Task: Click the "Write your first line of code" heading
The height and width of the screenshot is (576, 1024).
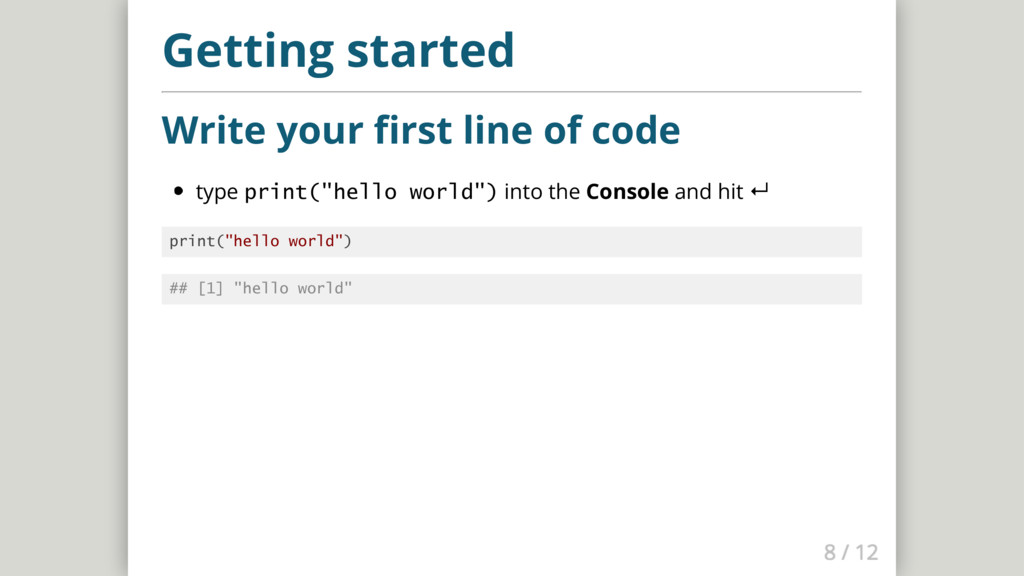Action: pyautogui.click(x=420, y=130)
